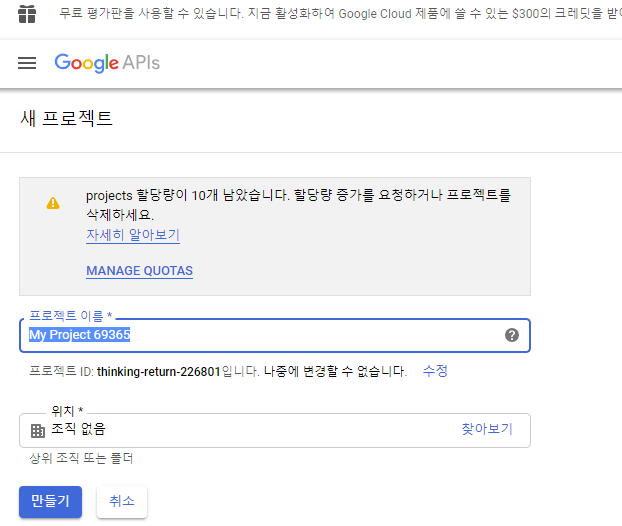Click the organization building icon in the location field
This screenshot has width=622, height=526.
(38, 430)
